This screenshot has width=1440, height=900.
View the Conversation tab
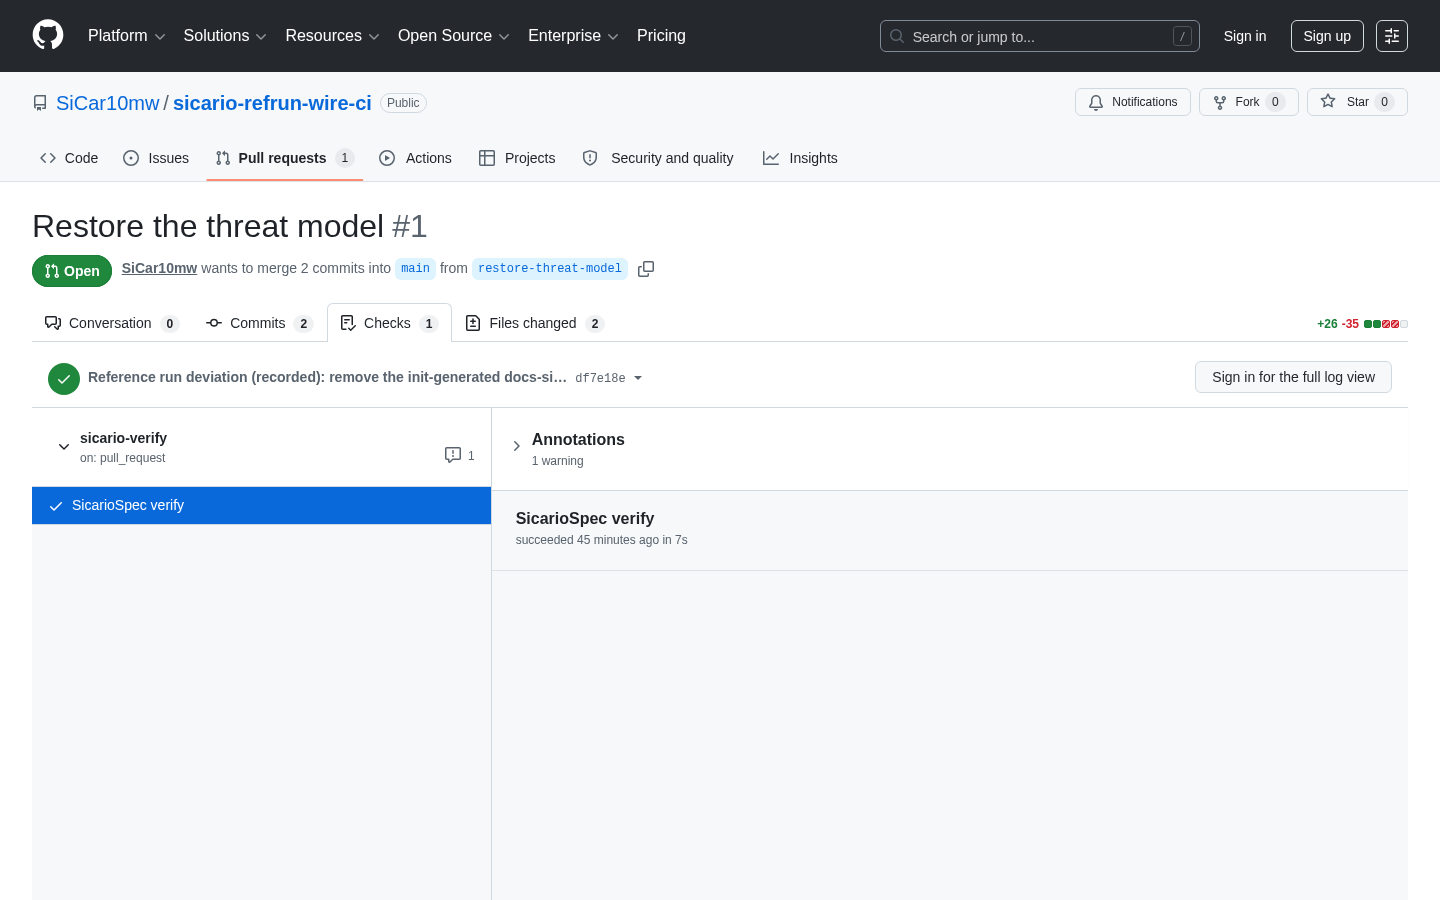[x=111, y=323]
